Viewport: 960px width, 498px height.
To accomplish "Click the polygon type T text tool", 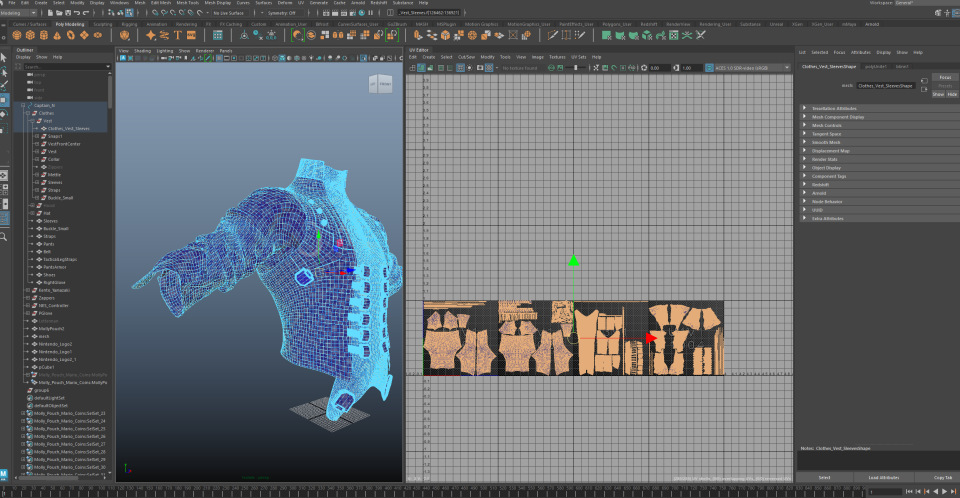I will point(178,36).
